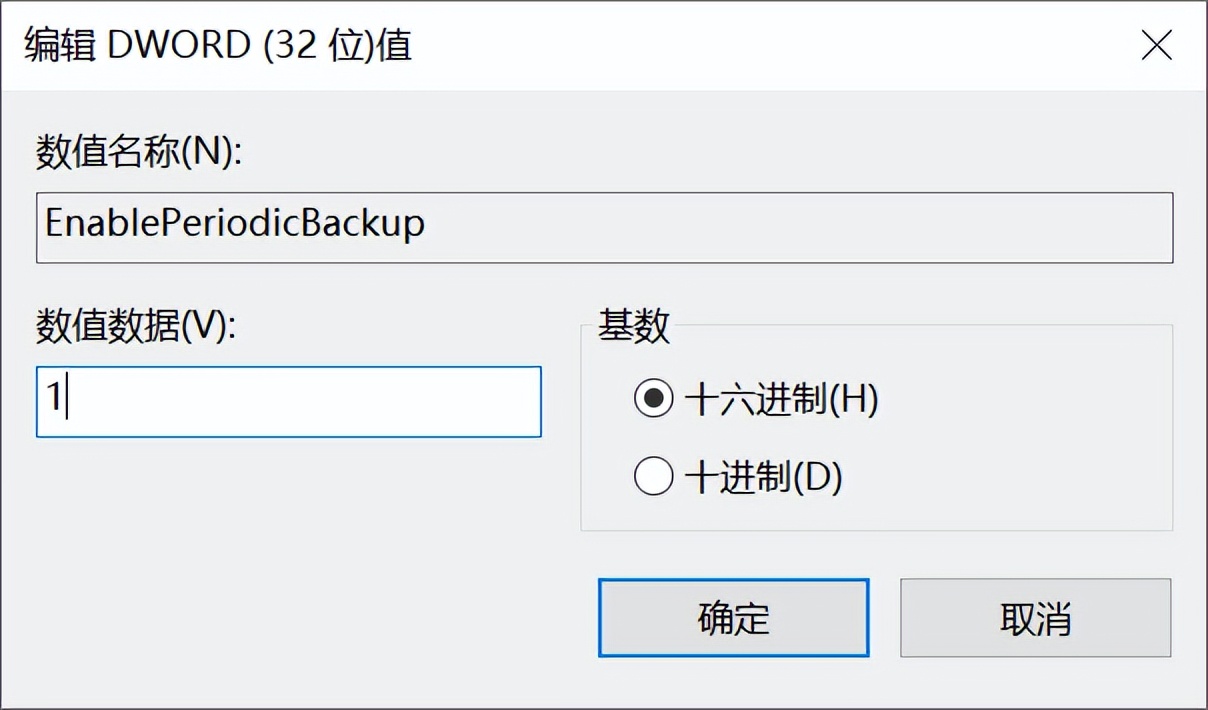
Task: Confirm the value 1 by pressing 确定
Action: 734,618
